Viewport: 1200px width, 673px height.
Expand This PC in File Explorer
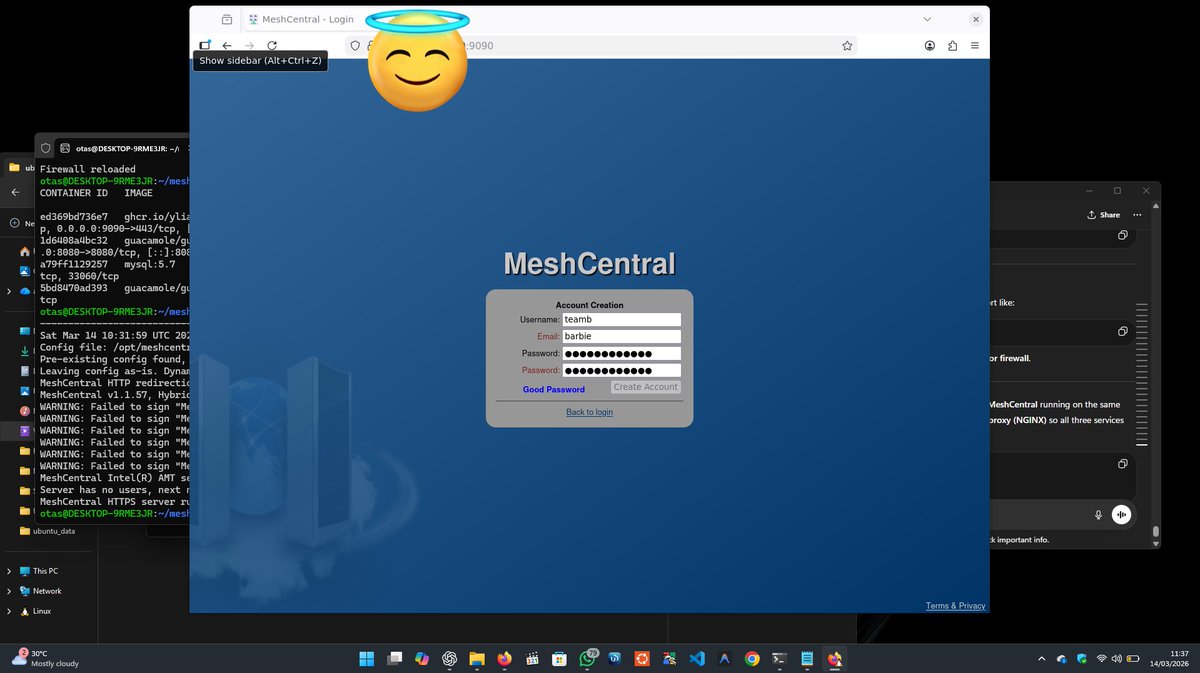(9, 571)
